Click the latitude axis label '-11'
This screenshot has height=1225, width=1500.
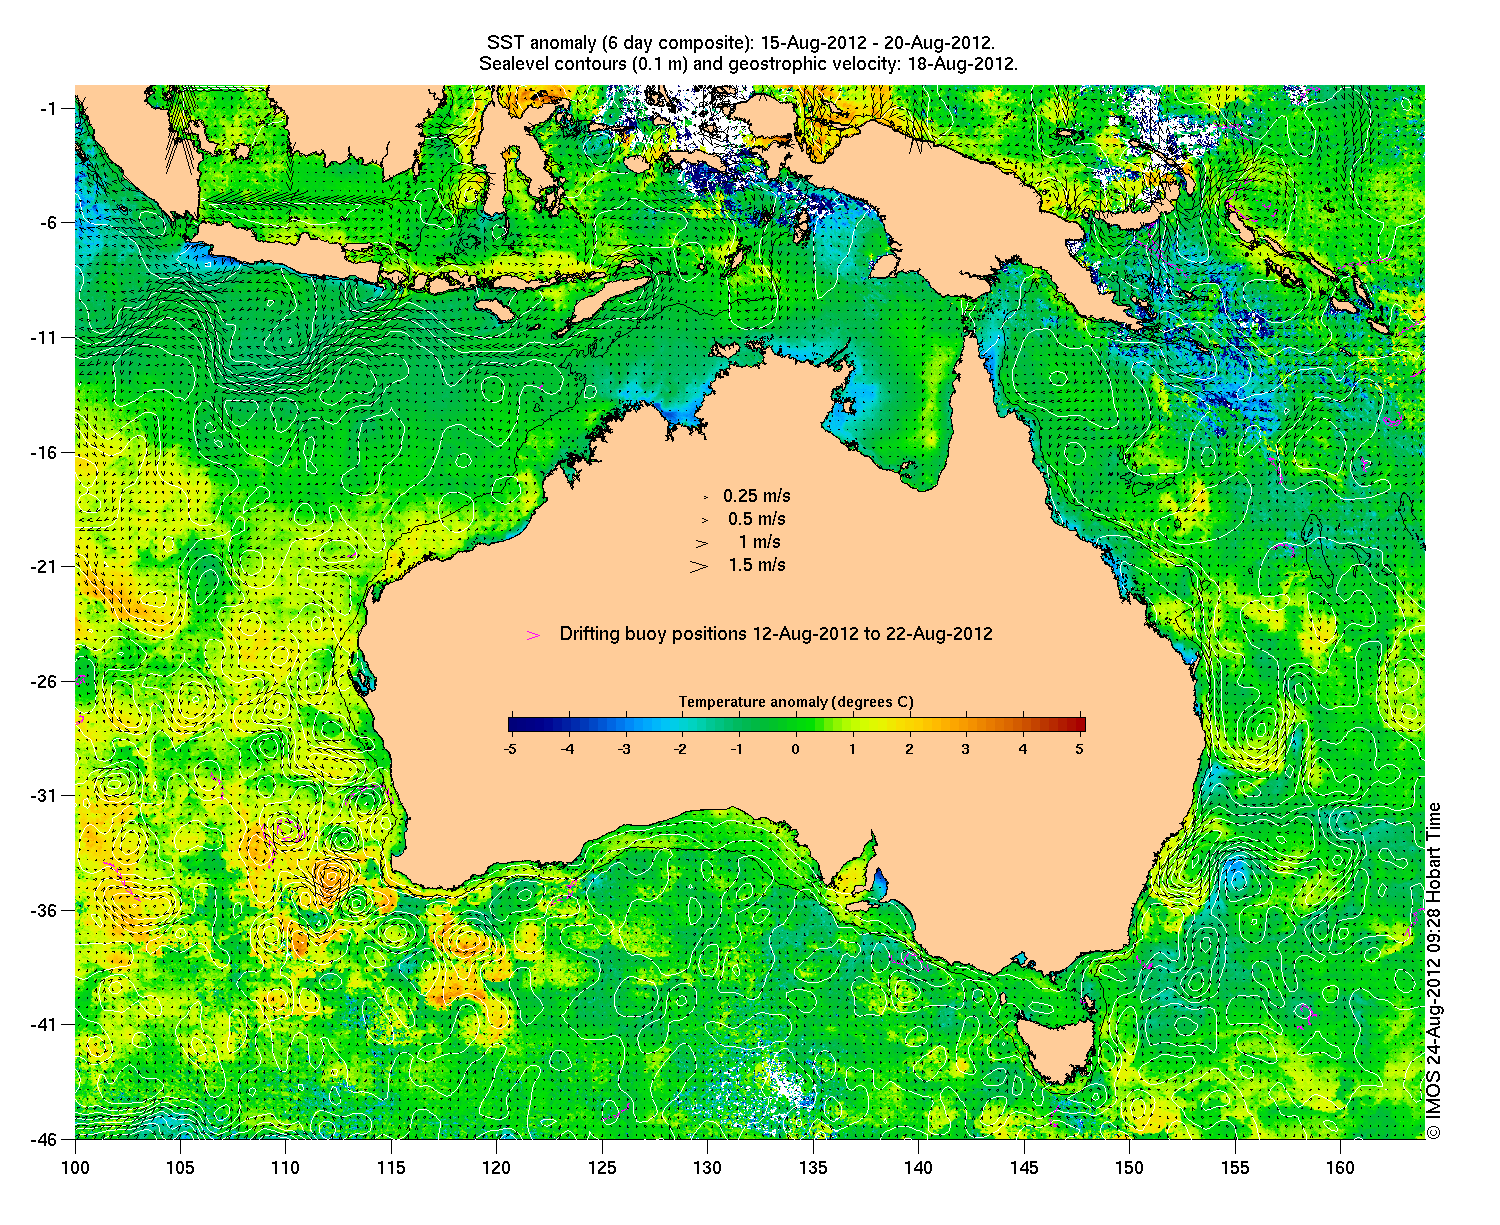44,337
